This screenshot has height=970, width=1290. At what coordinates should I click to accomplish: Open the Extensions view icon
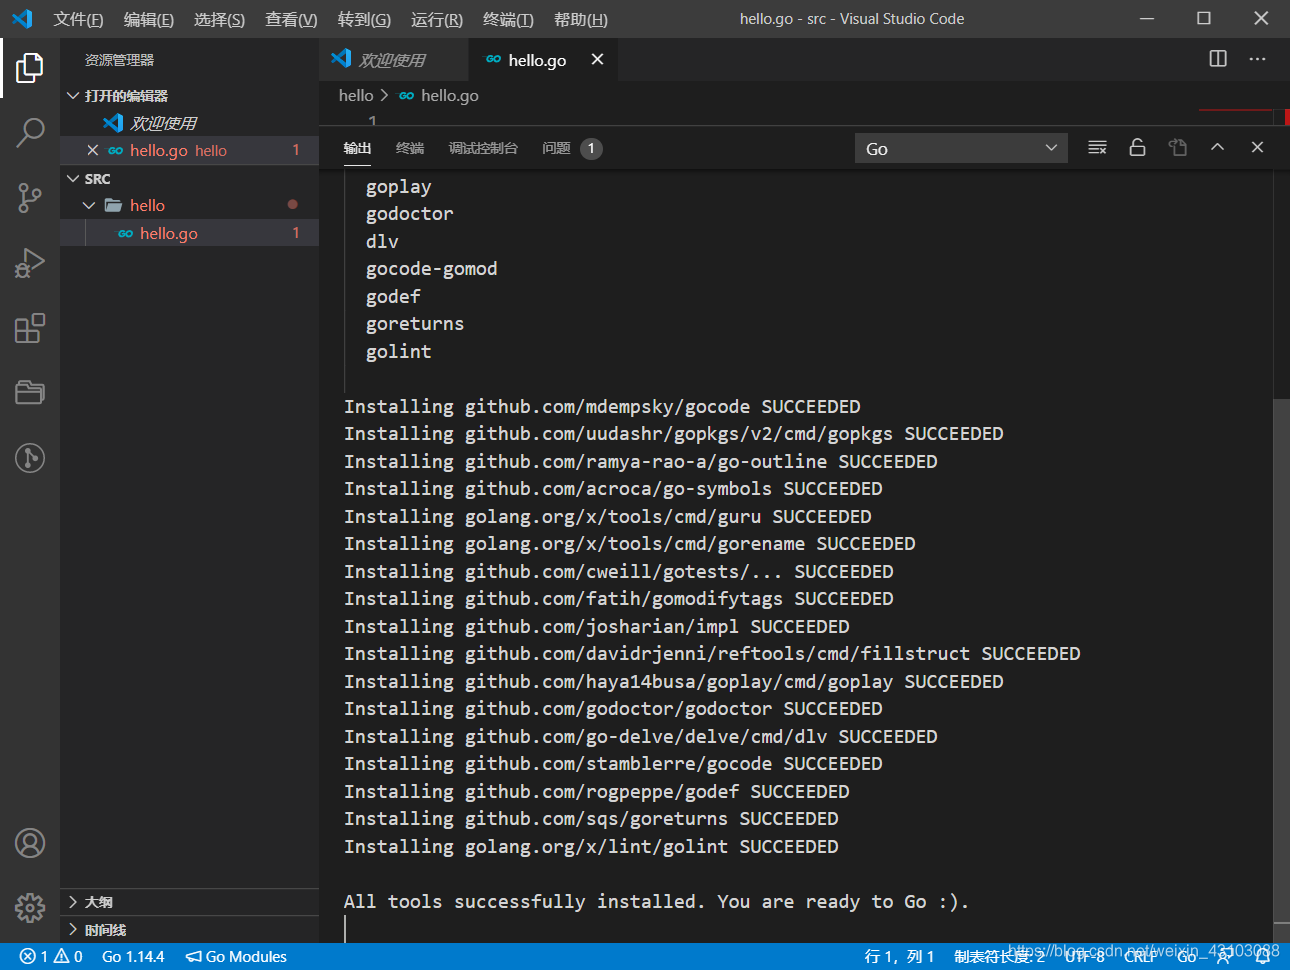point(30,328)
